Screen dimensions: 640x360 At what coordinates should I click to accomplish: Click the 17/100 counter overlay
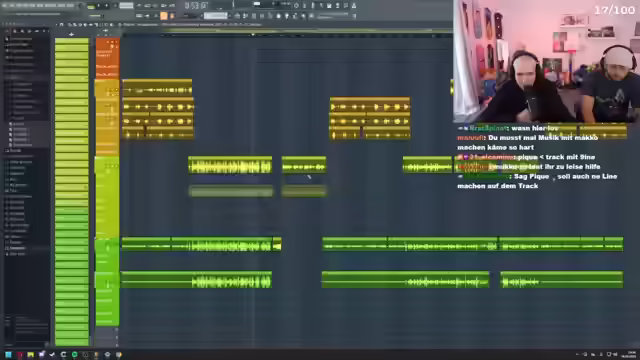click(x=614, y=10)
